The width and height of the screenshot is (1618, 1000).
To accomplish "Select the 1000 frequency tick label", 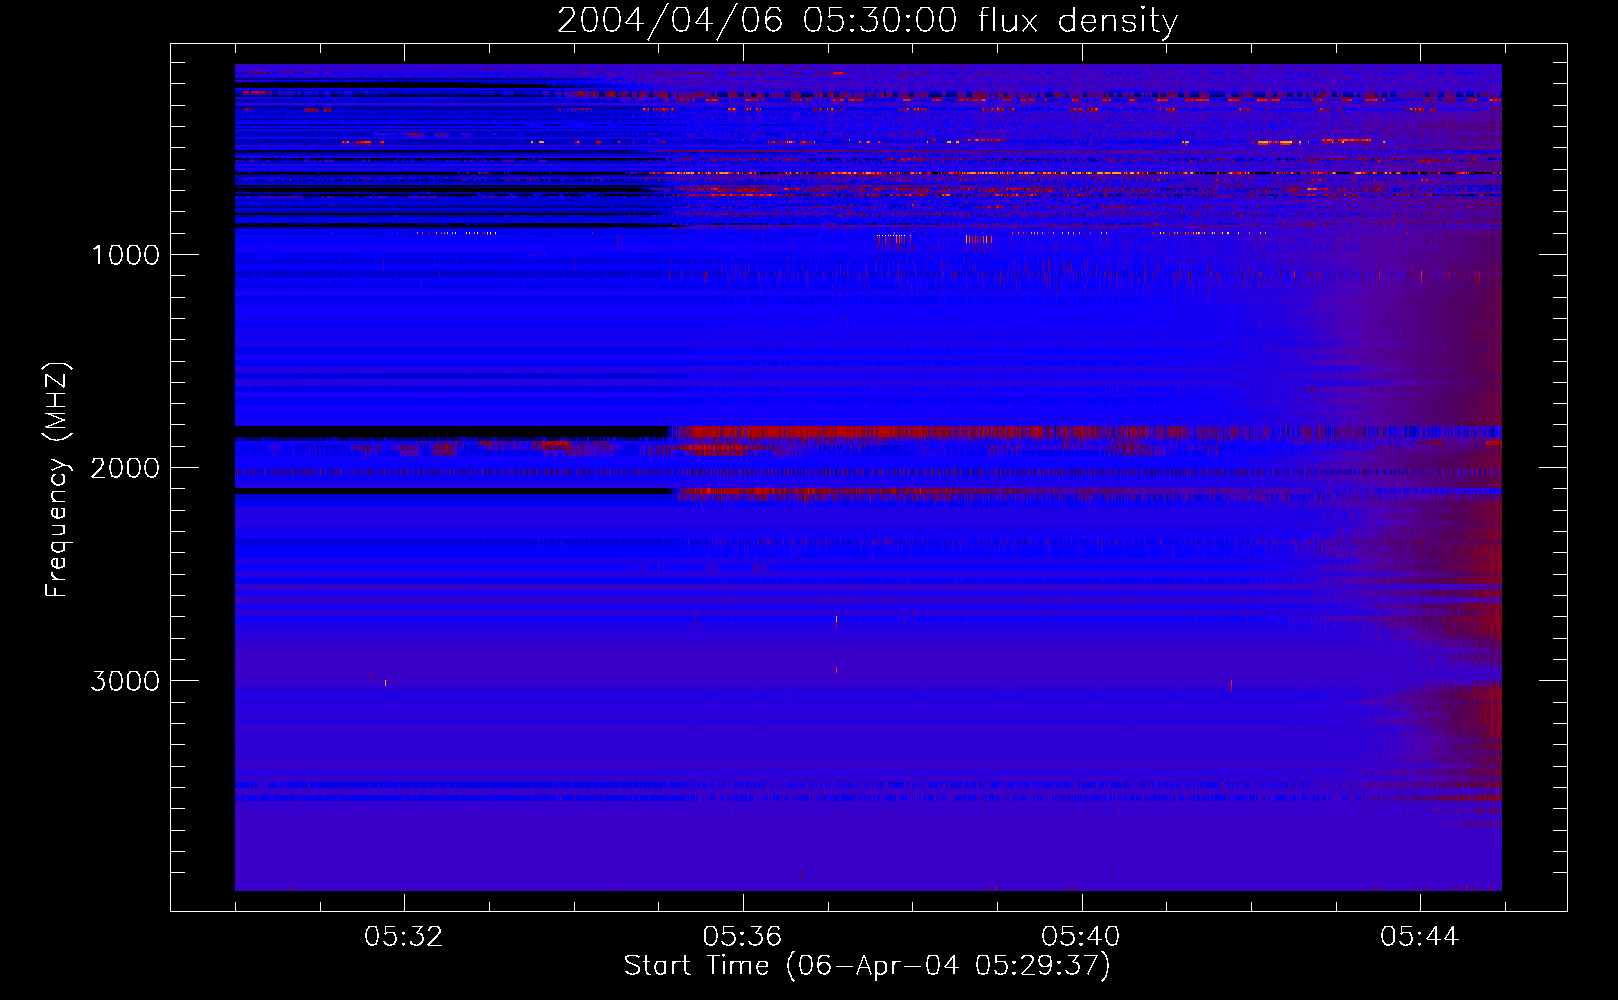I will pos(125,255).
